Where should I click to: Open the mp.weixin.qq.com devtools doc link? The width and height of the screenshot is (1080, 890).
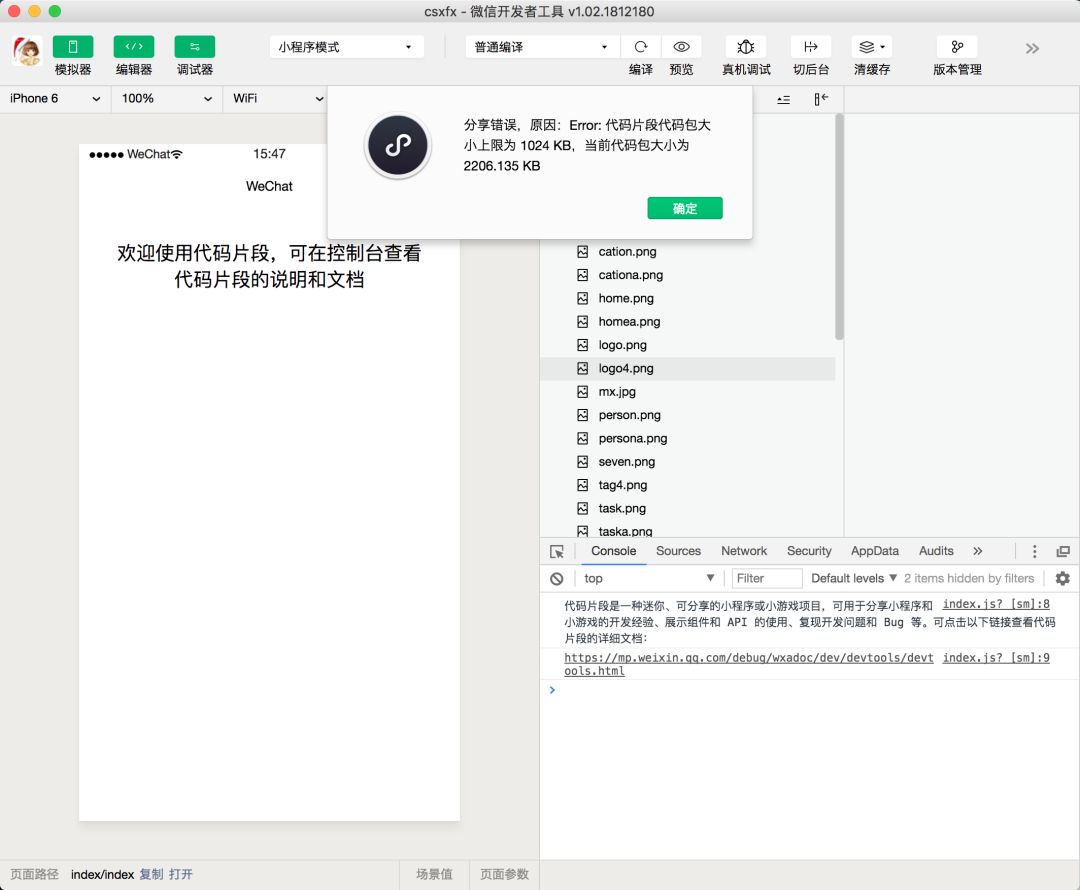749,664
